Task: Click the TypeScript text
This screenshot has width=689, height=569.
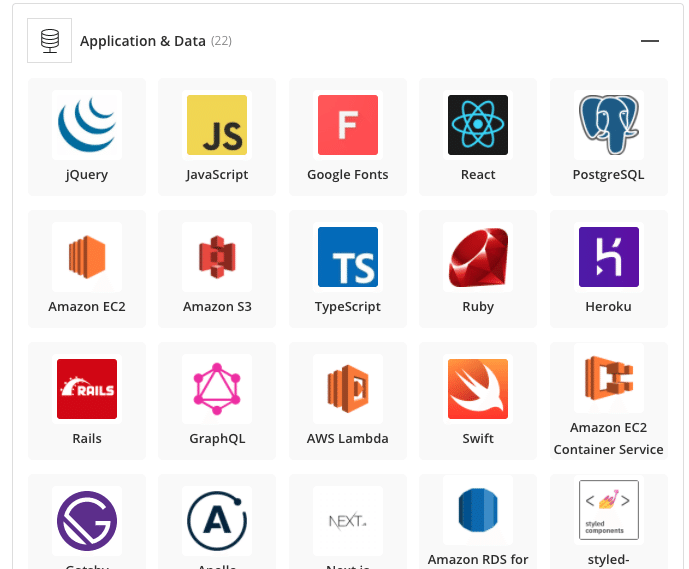Action: pyautogui.click(x=348, y=307)
